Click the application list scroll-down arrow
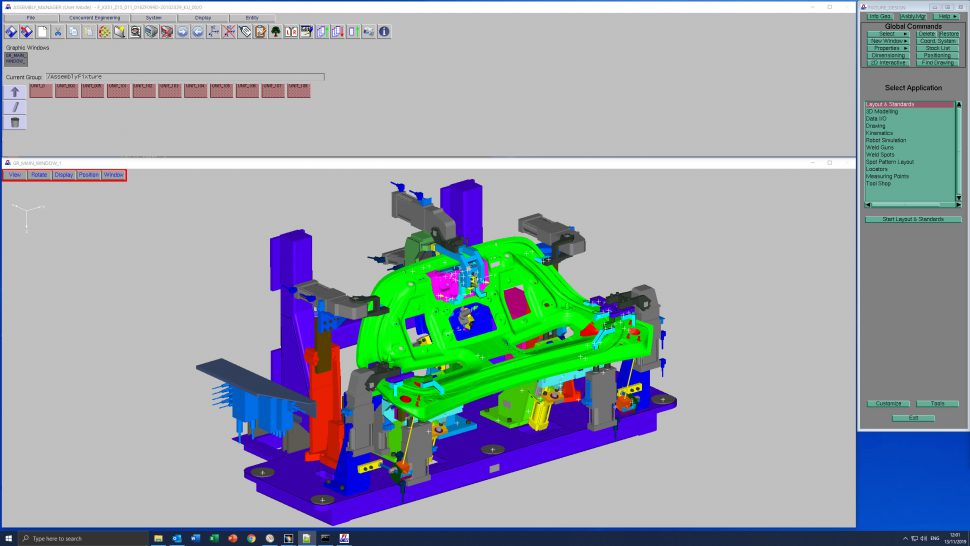Screen dimensions: 970x546 958,198
